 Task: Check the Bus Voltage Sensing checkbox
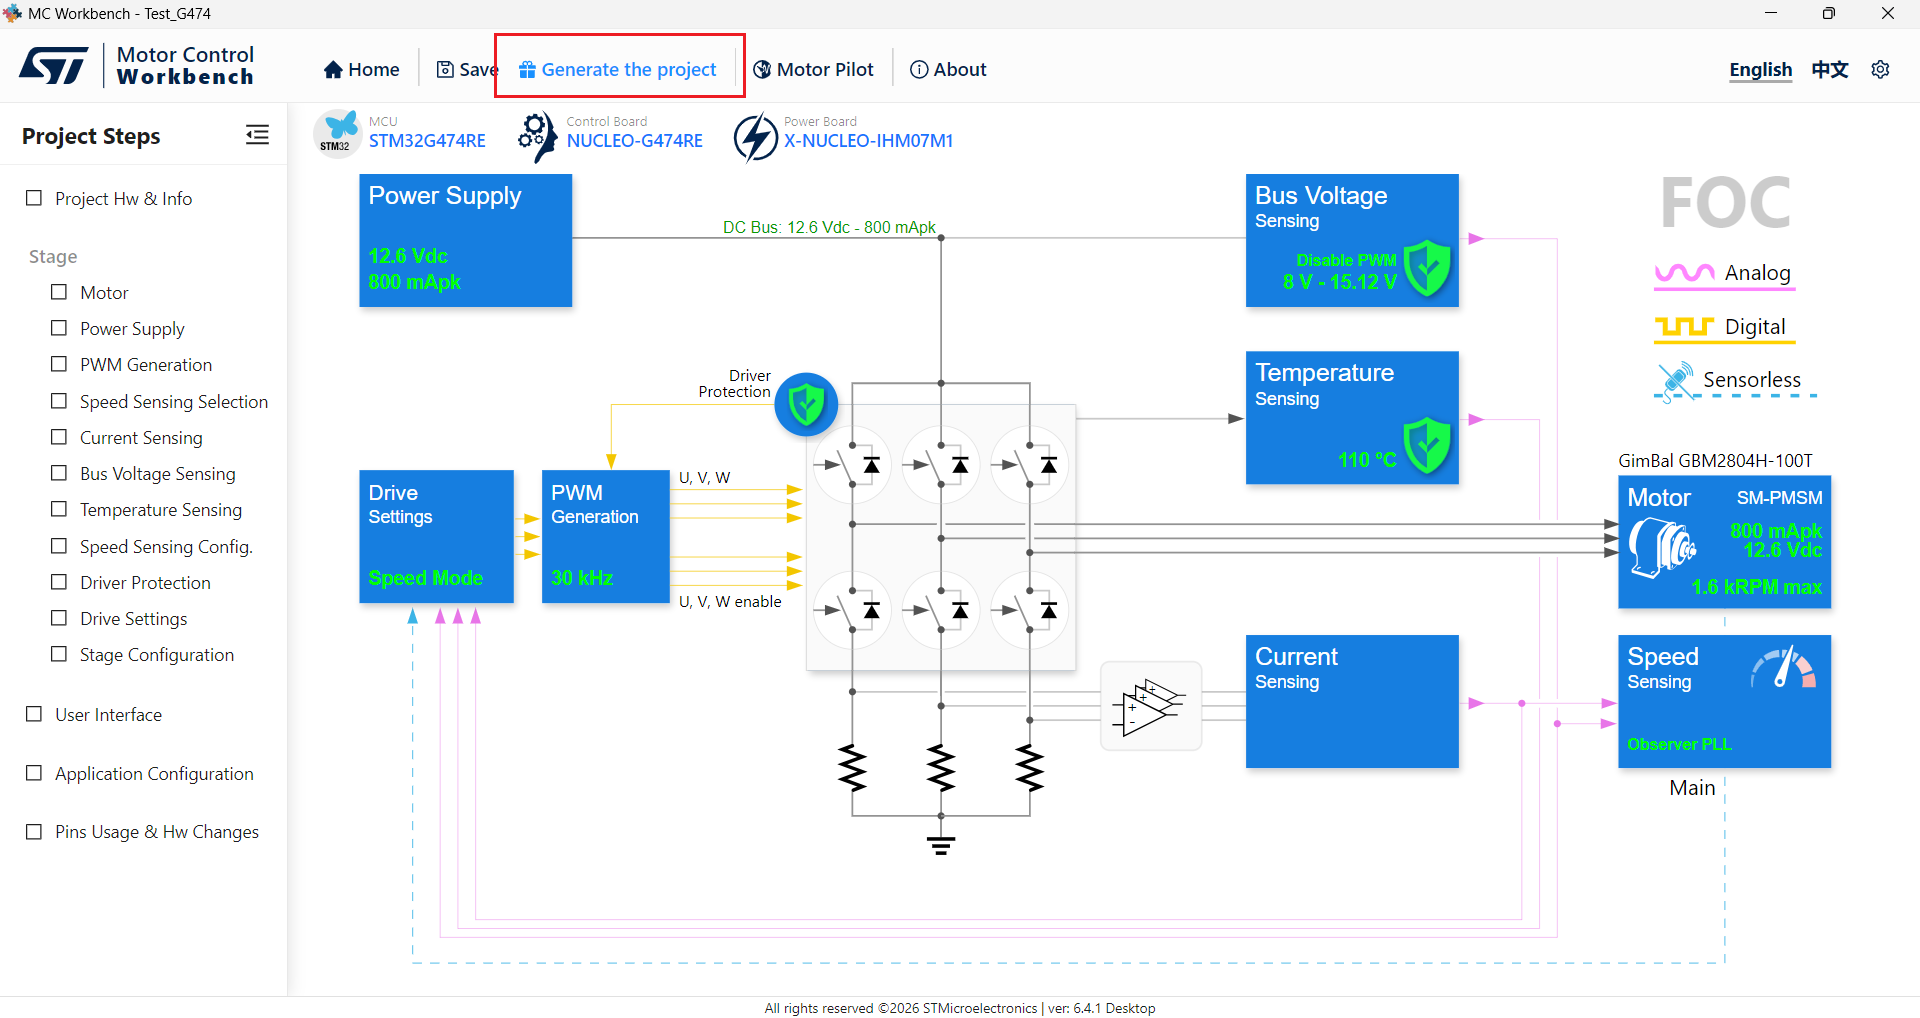[59, 473]
